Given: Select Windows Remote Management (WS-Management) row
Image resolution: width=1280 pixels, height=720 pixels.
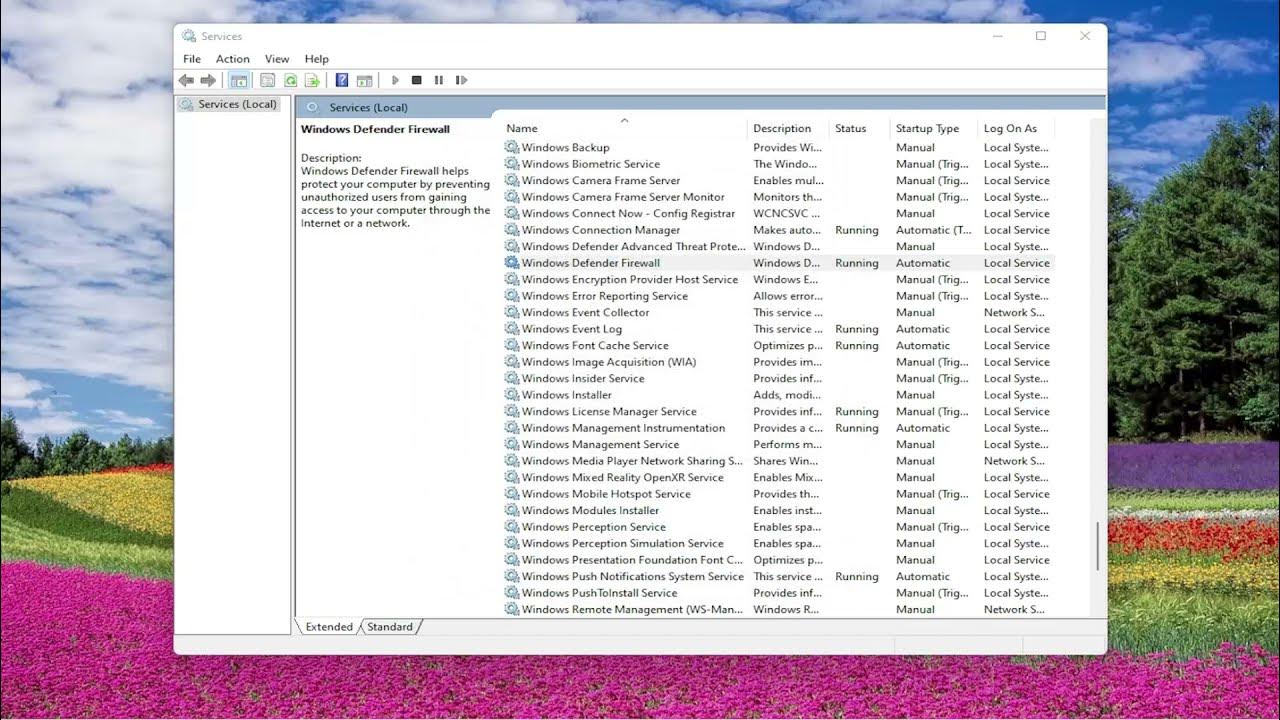Looking at the screenshot, I should pos(778,609).
